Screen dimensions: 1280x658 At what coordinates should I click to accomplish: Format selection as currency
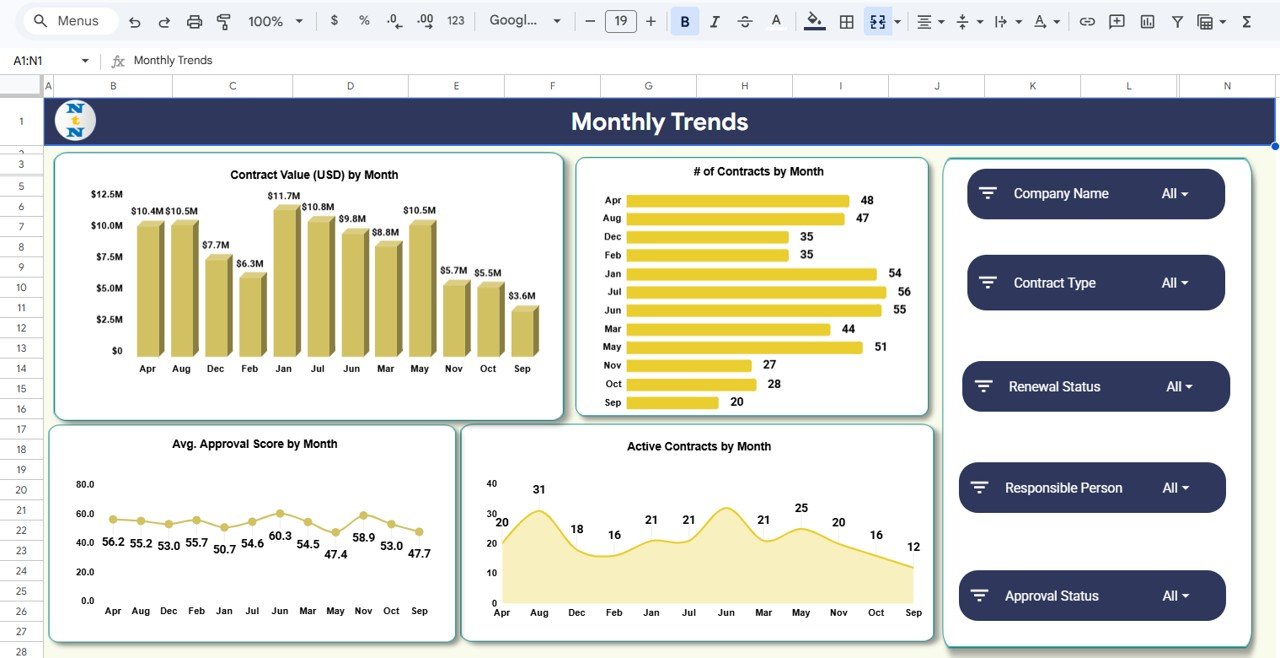point(334,20)
